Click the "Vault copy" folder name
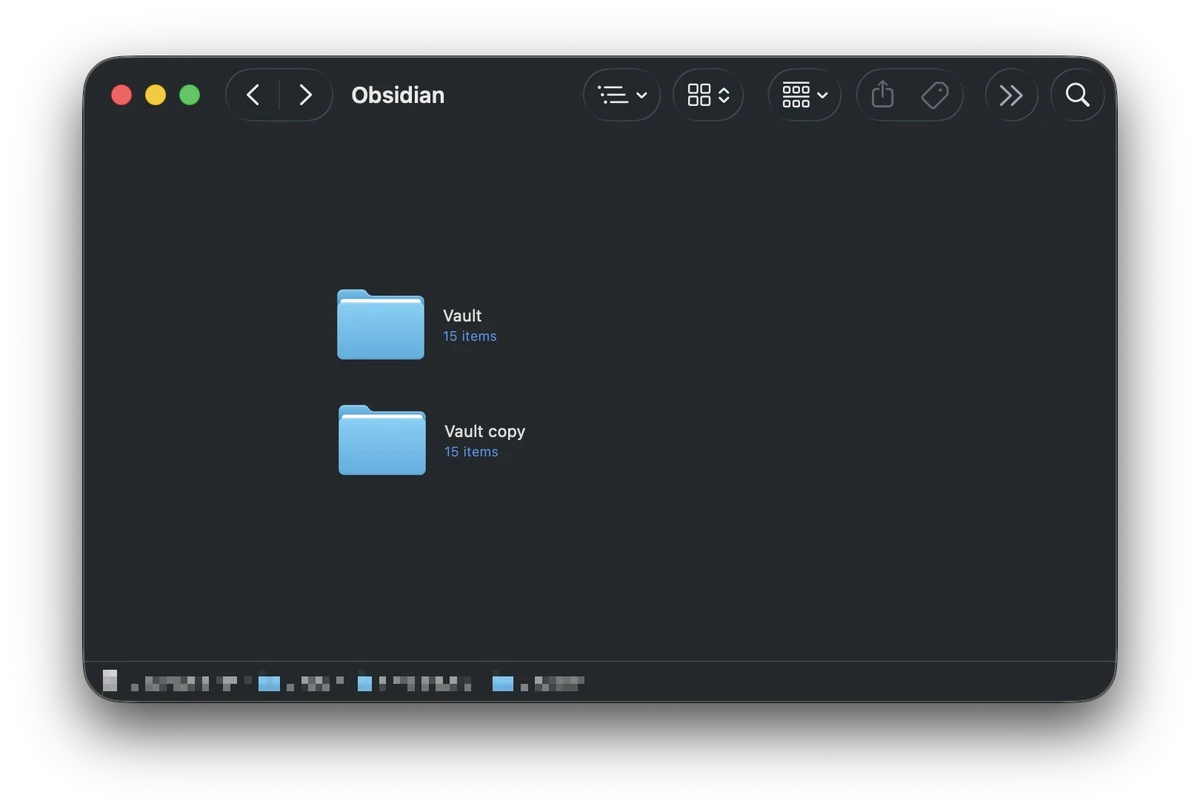This screenshot has height=812, width=1200. pos(485,431)
